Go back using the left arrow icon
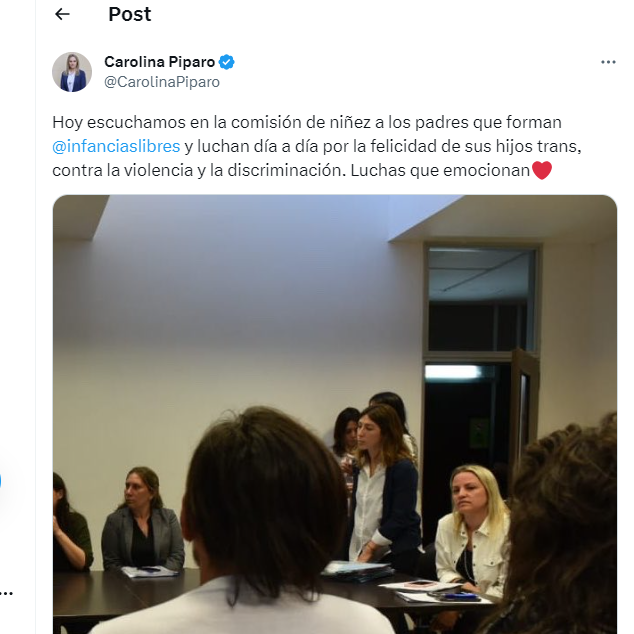 [62, 14]
